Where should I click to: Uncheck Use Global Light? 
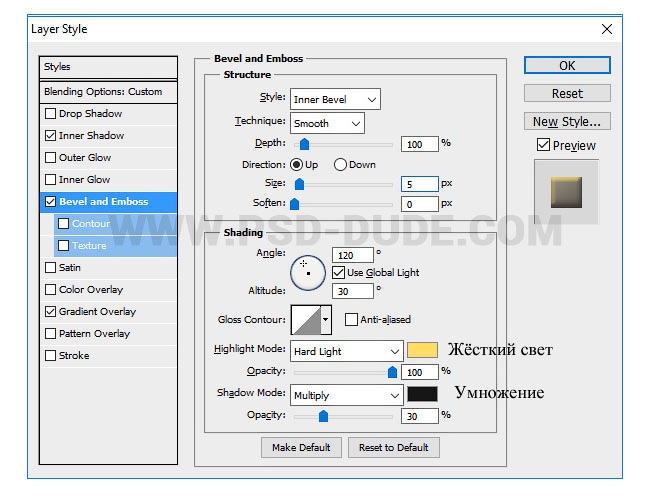pyautogui.click(x=338, y=272)
